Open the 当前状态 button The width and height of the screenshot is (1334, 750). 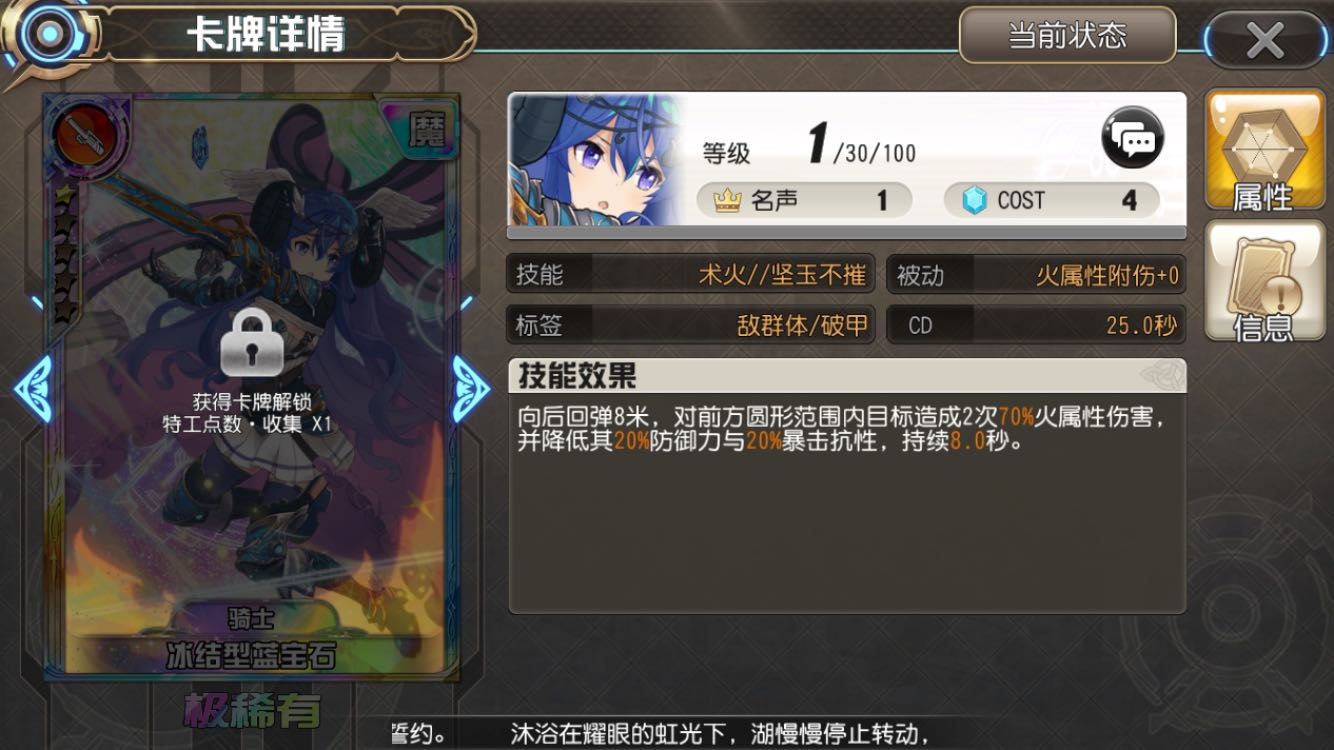(x=1067, y=35)
